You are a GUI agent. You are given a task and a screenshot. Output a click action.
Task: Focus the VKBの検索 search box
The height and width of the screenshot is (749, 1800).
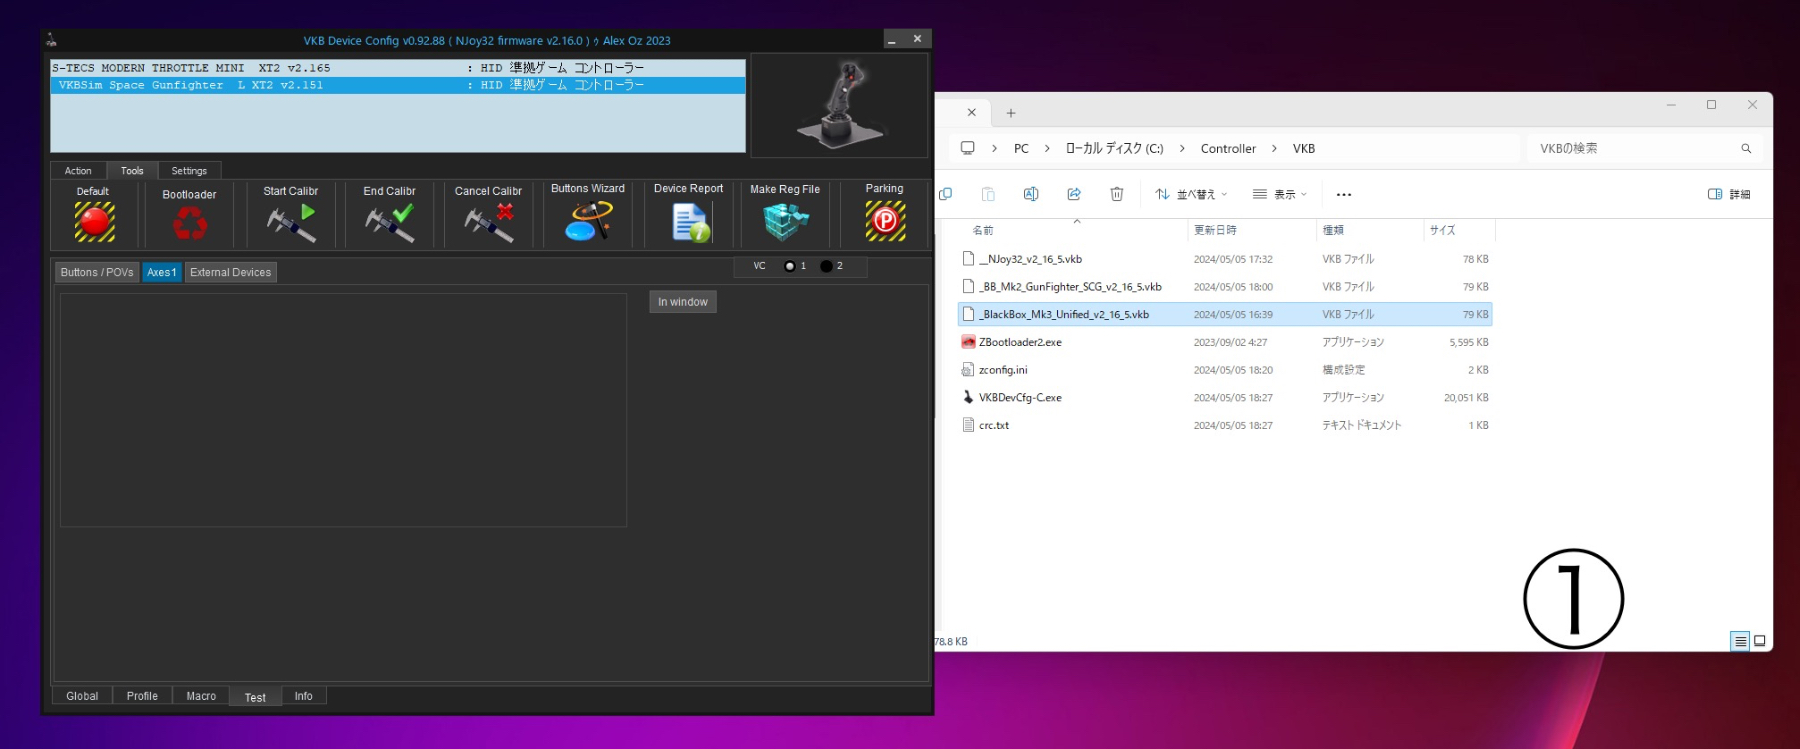coord(1630,148)
